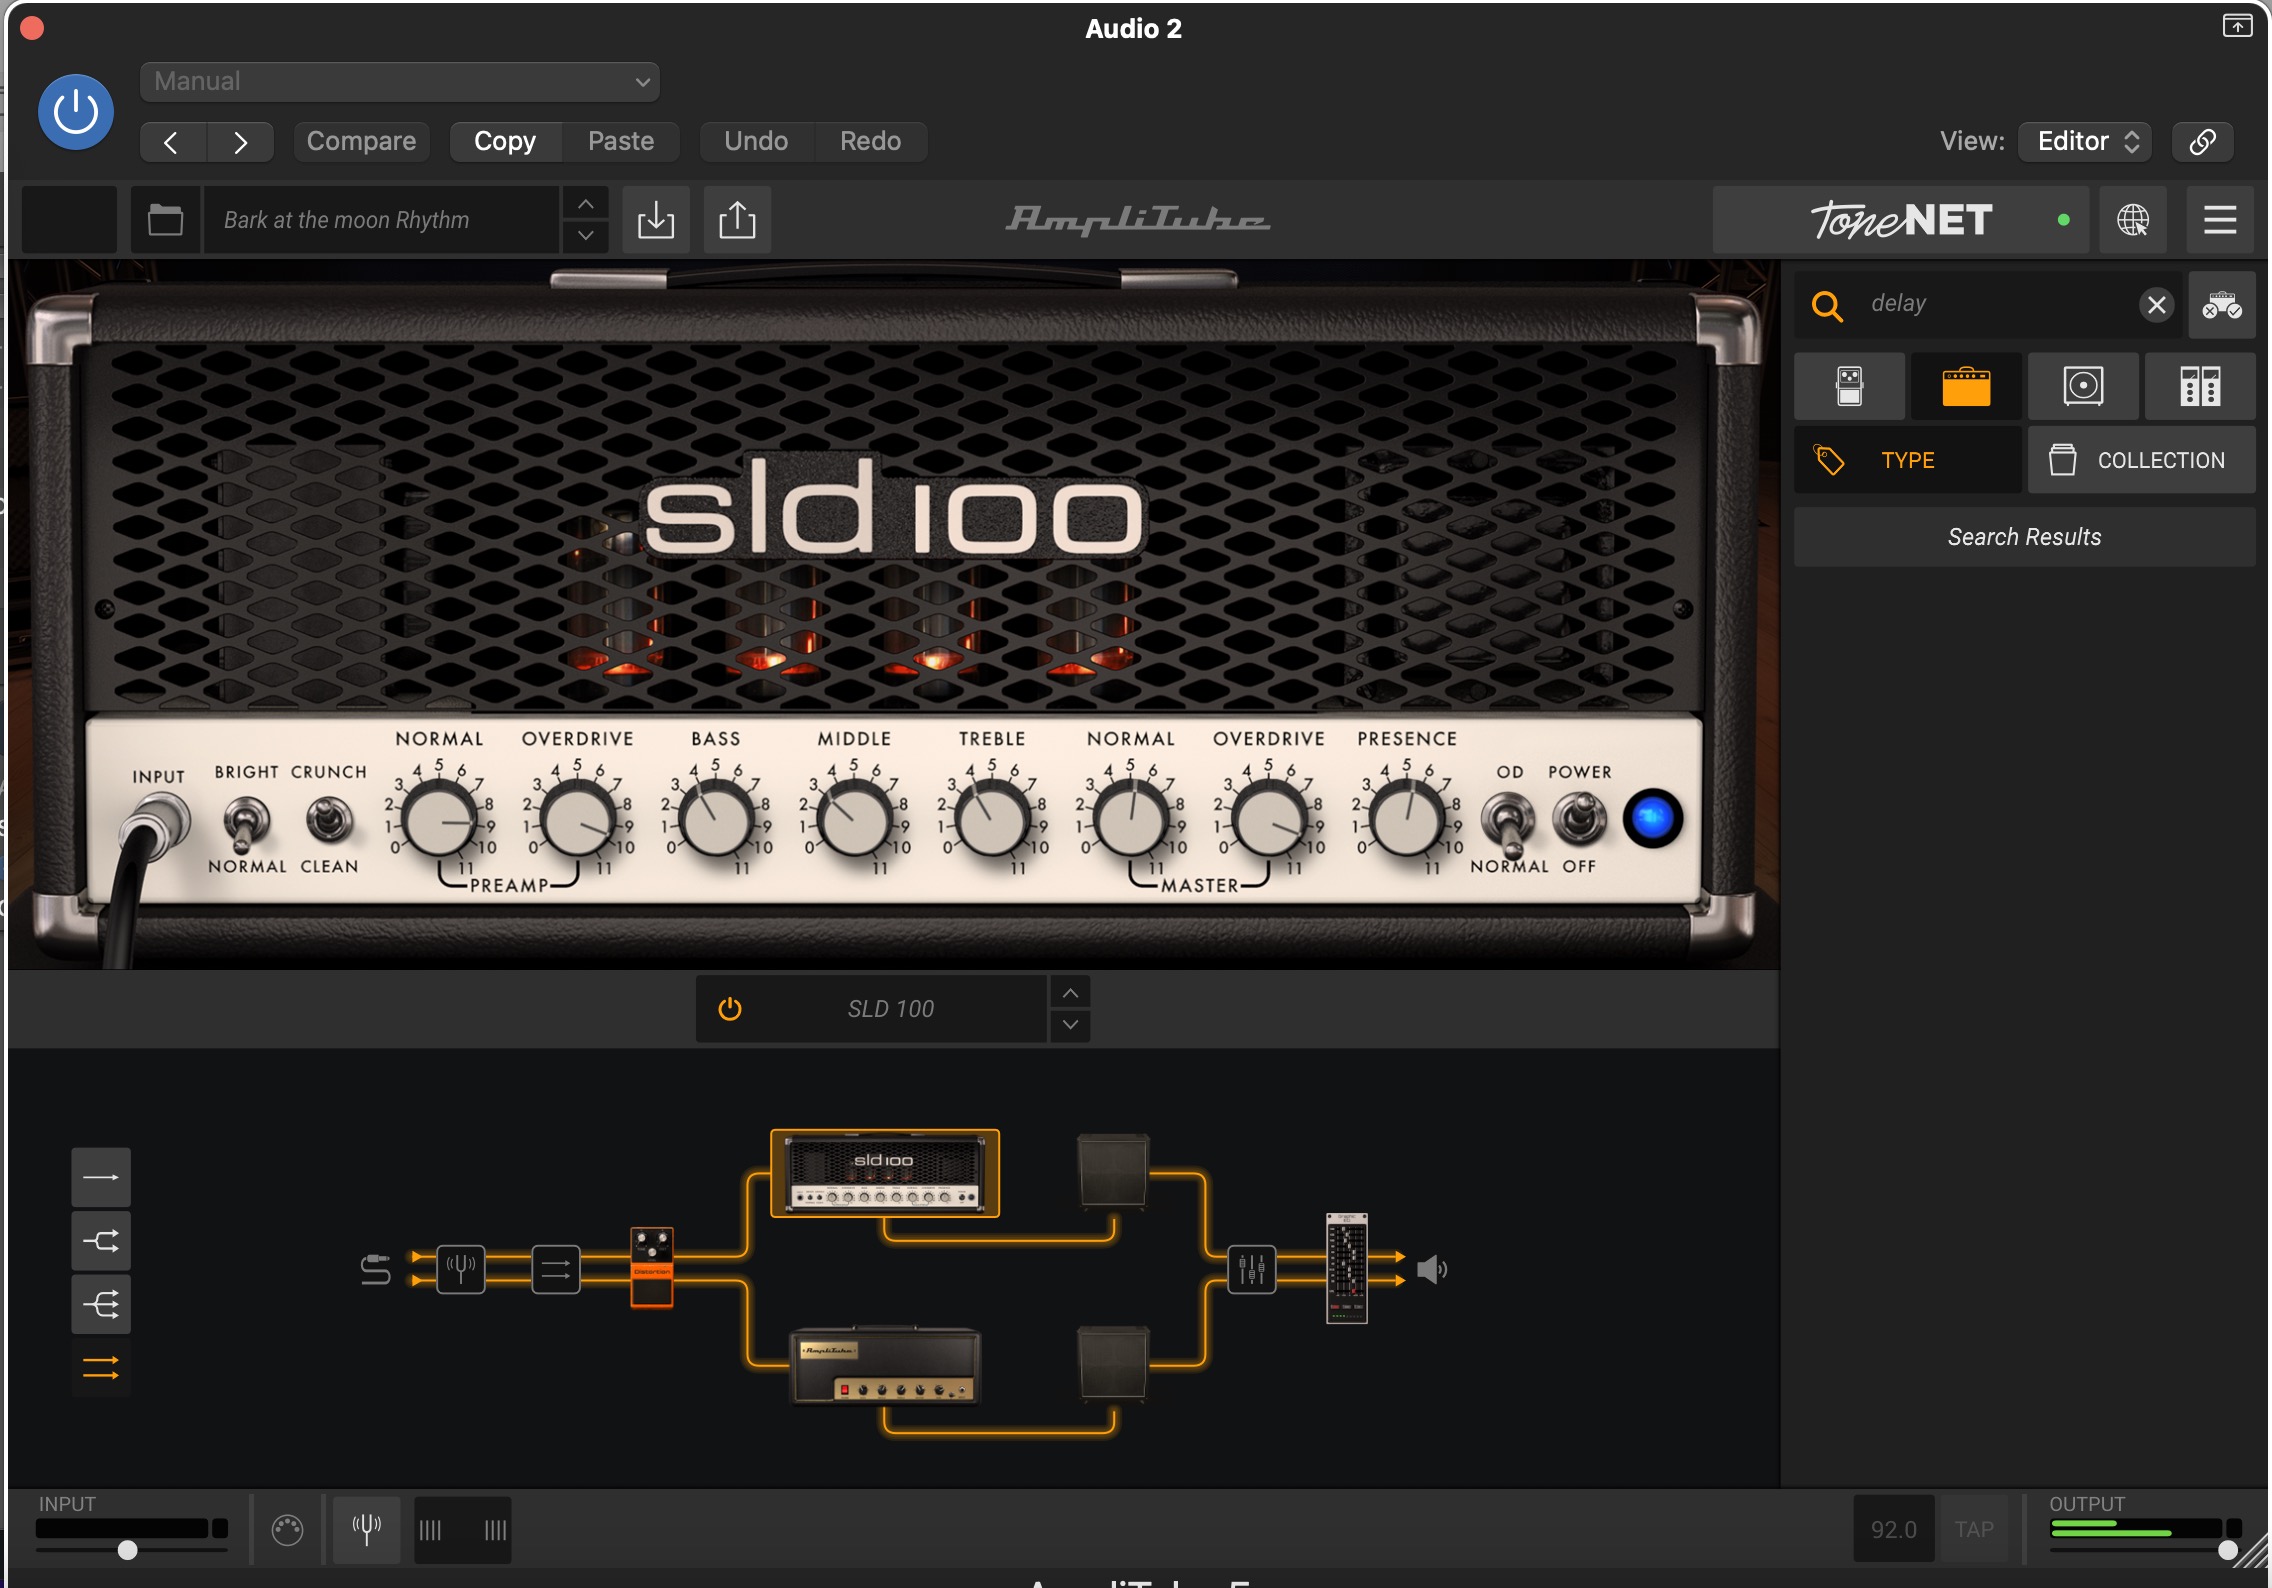Select the lower cabinet block
Image resolution: width=2272 pixels, height=1588 pixels.
click(1113, 1362)
